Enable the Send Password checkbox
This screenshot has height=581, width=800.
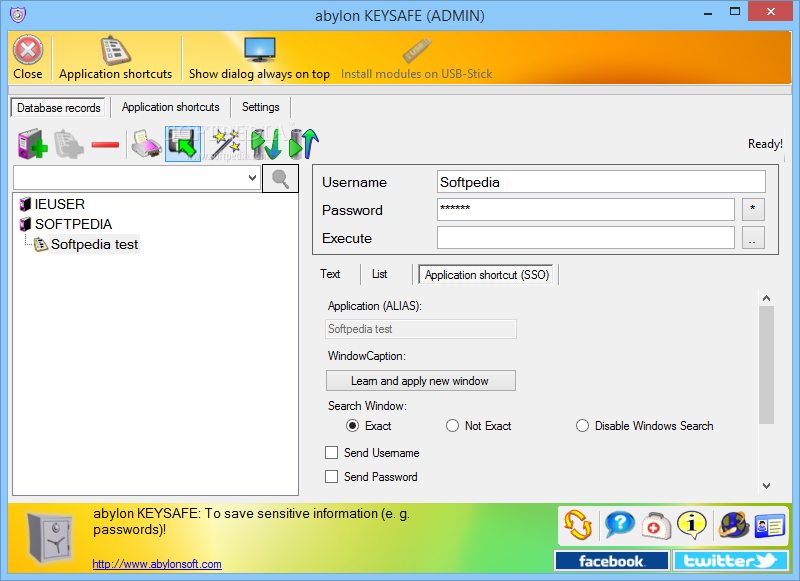coord(332,476)
